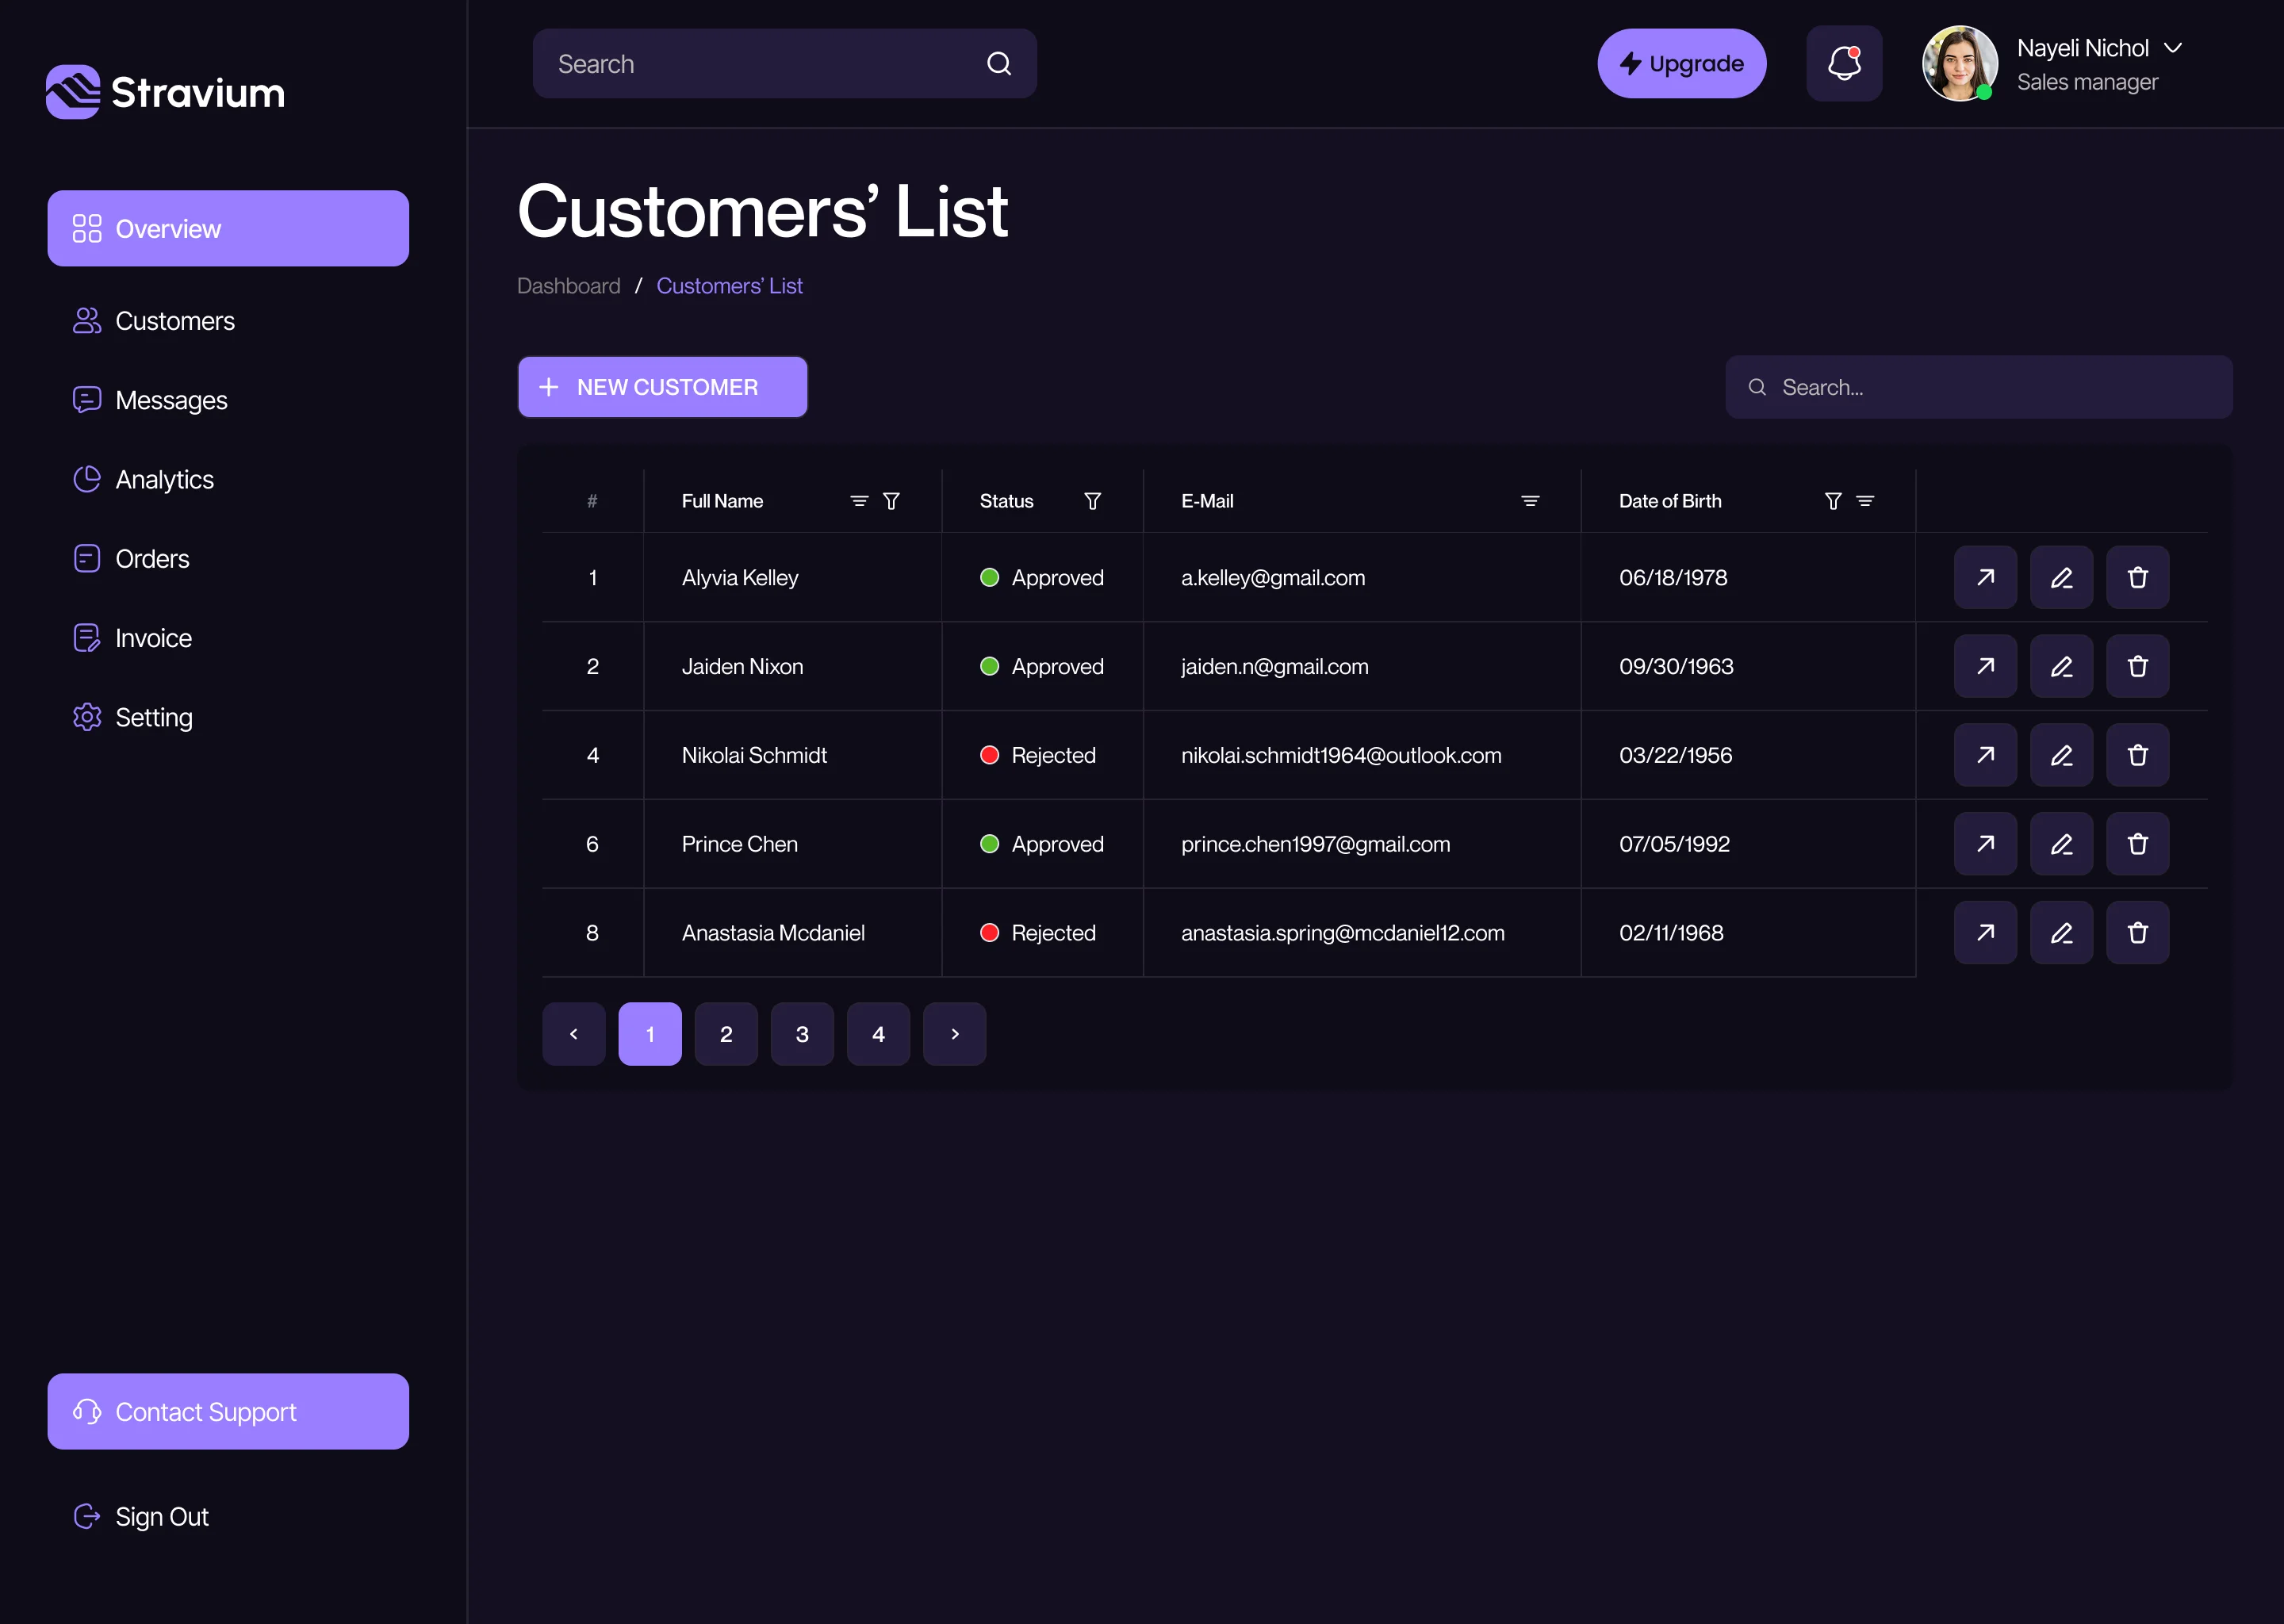2284x1624 pixels.
Task: Go back via the Dashboard breadcrumb link
Action: click(x=568, y=285)
